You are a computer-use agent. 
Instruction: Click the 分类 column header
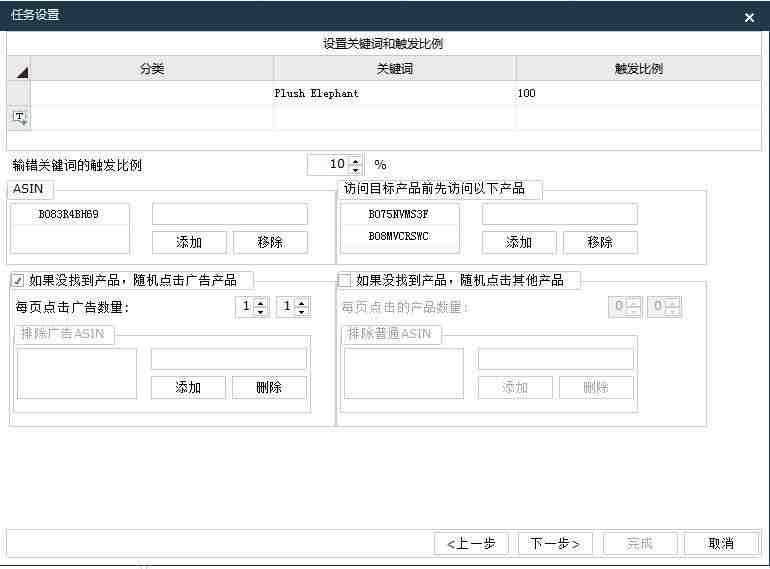pos(152,69)
